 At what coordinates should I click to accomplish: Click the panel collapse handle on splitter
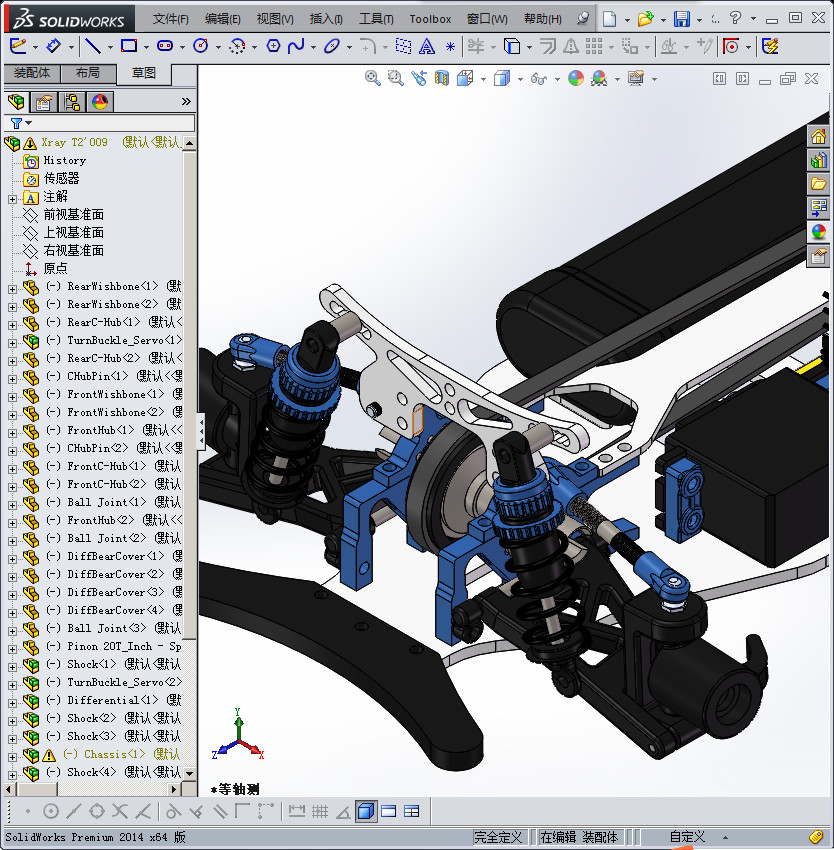[201, 432]
